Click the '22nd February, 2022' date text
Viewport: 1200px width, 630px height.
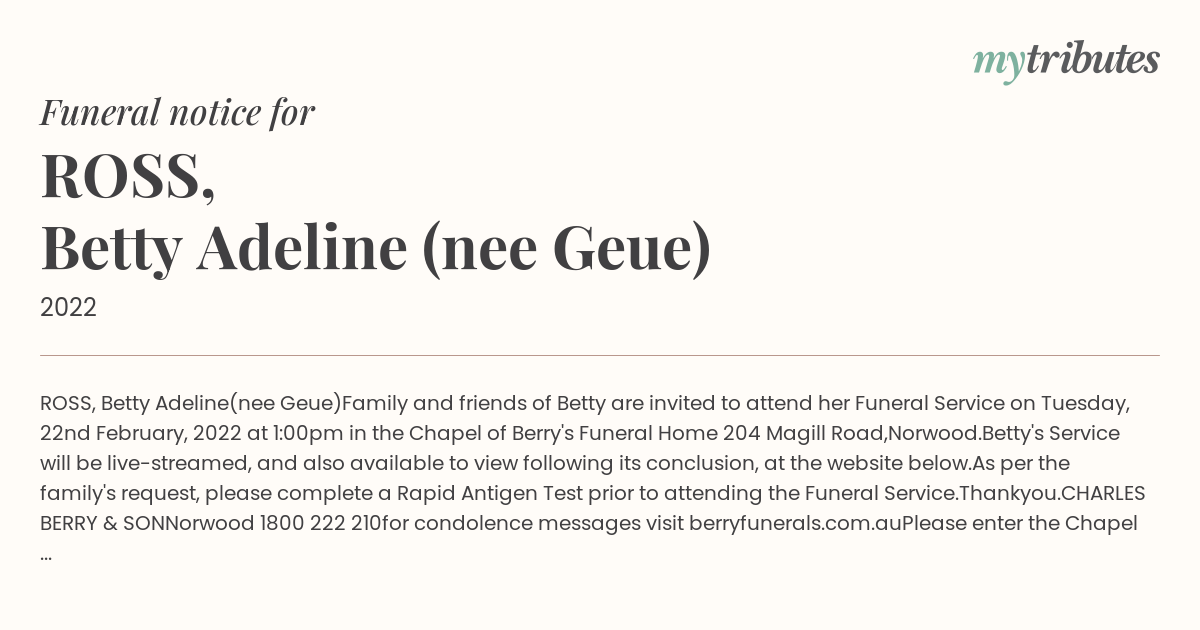(136, 433)
